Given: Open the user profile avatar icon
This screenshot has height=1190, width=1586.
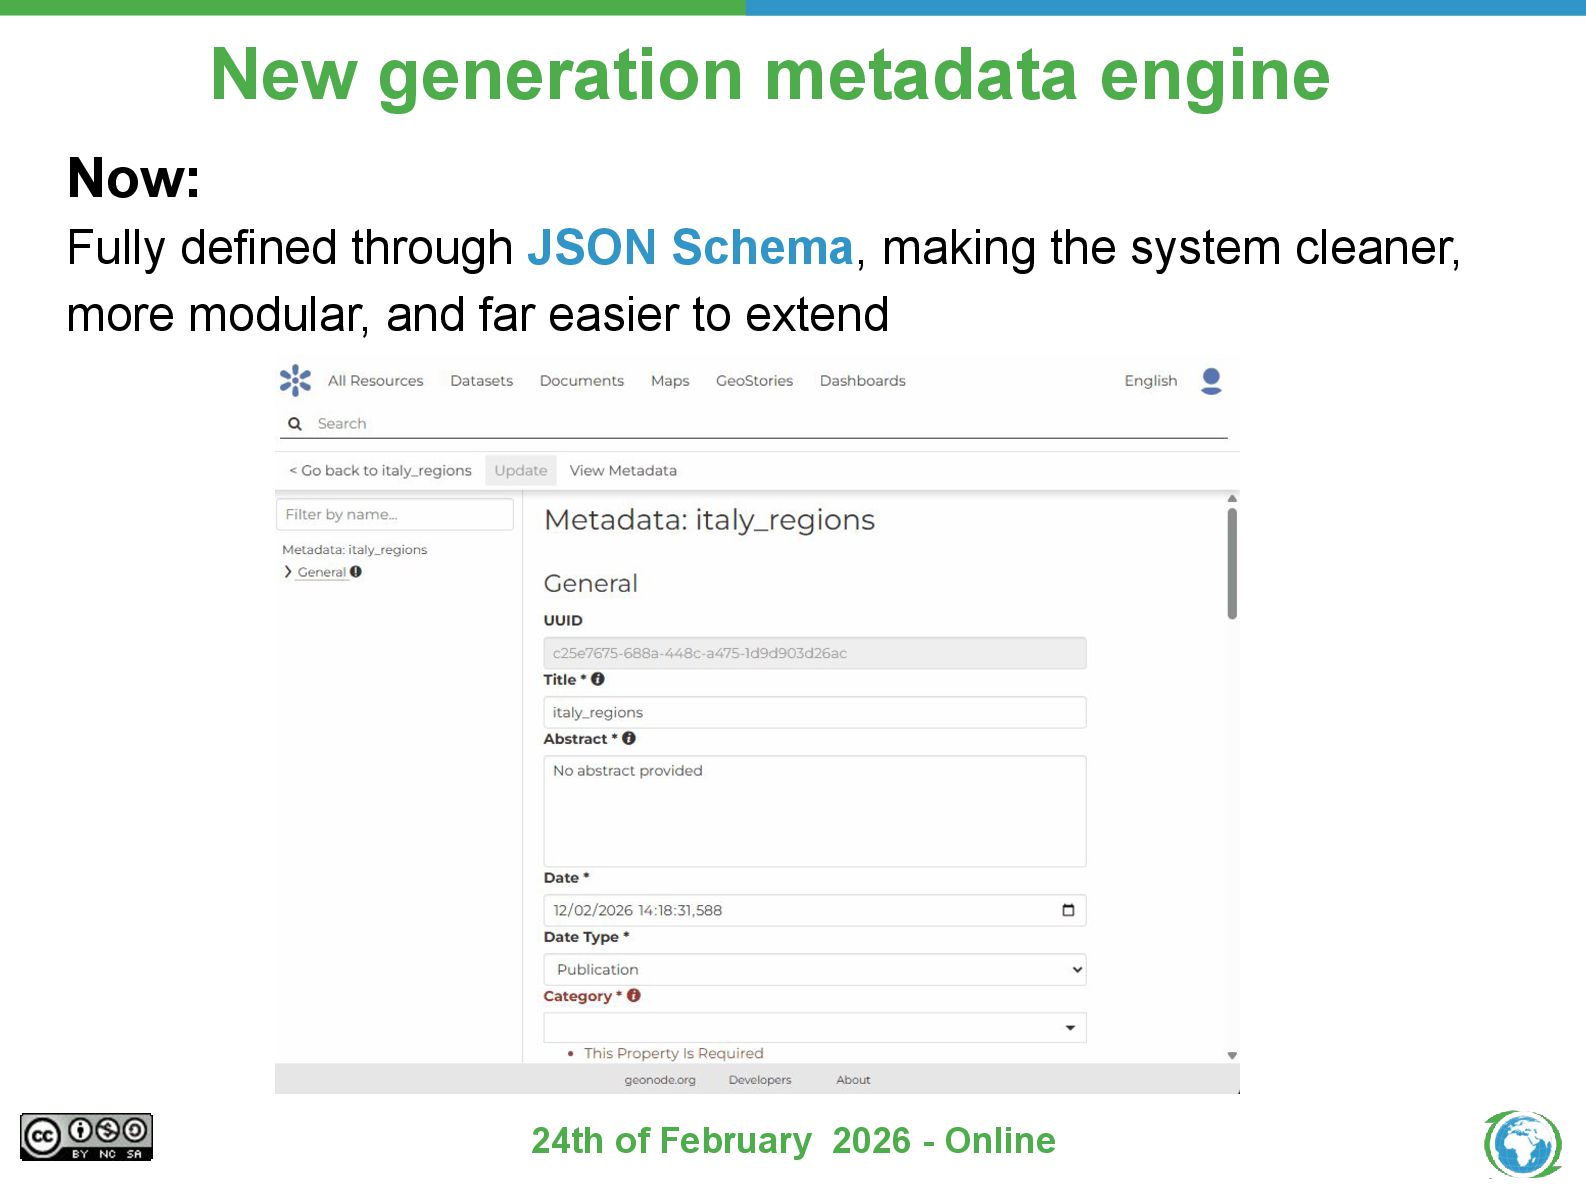Looking at the screenshot, I should click(x=1211, y=381).
